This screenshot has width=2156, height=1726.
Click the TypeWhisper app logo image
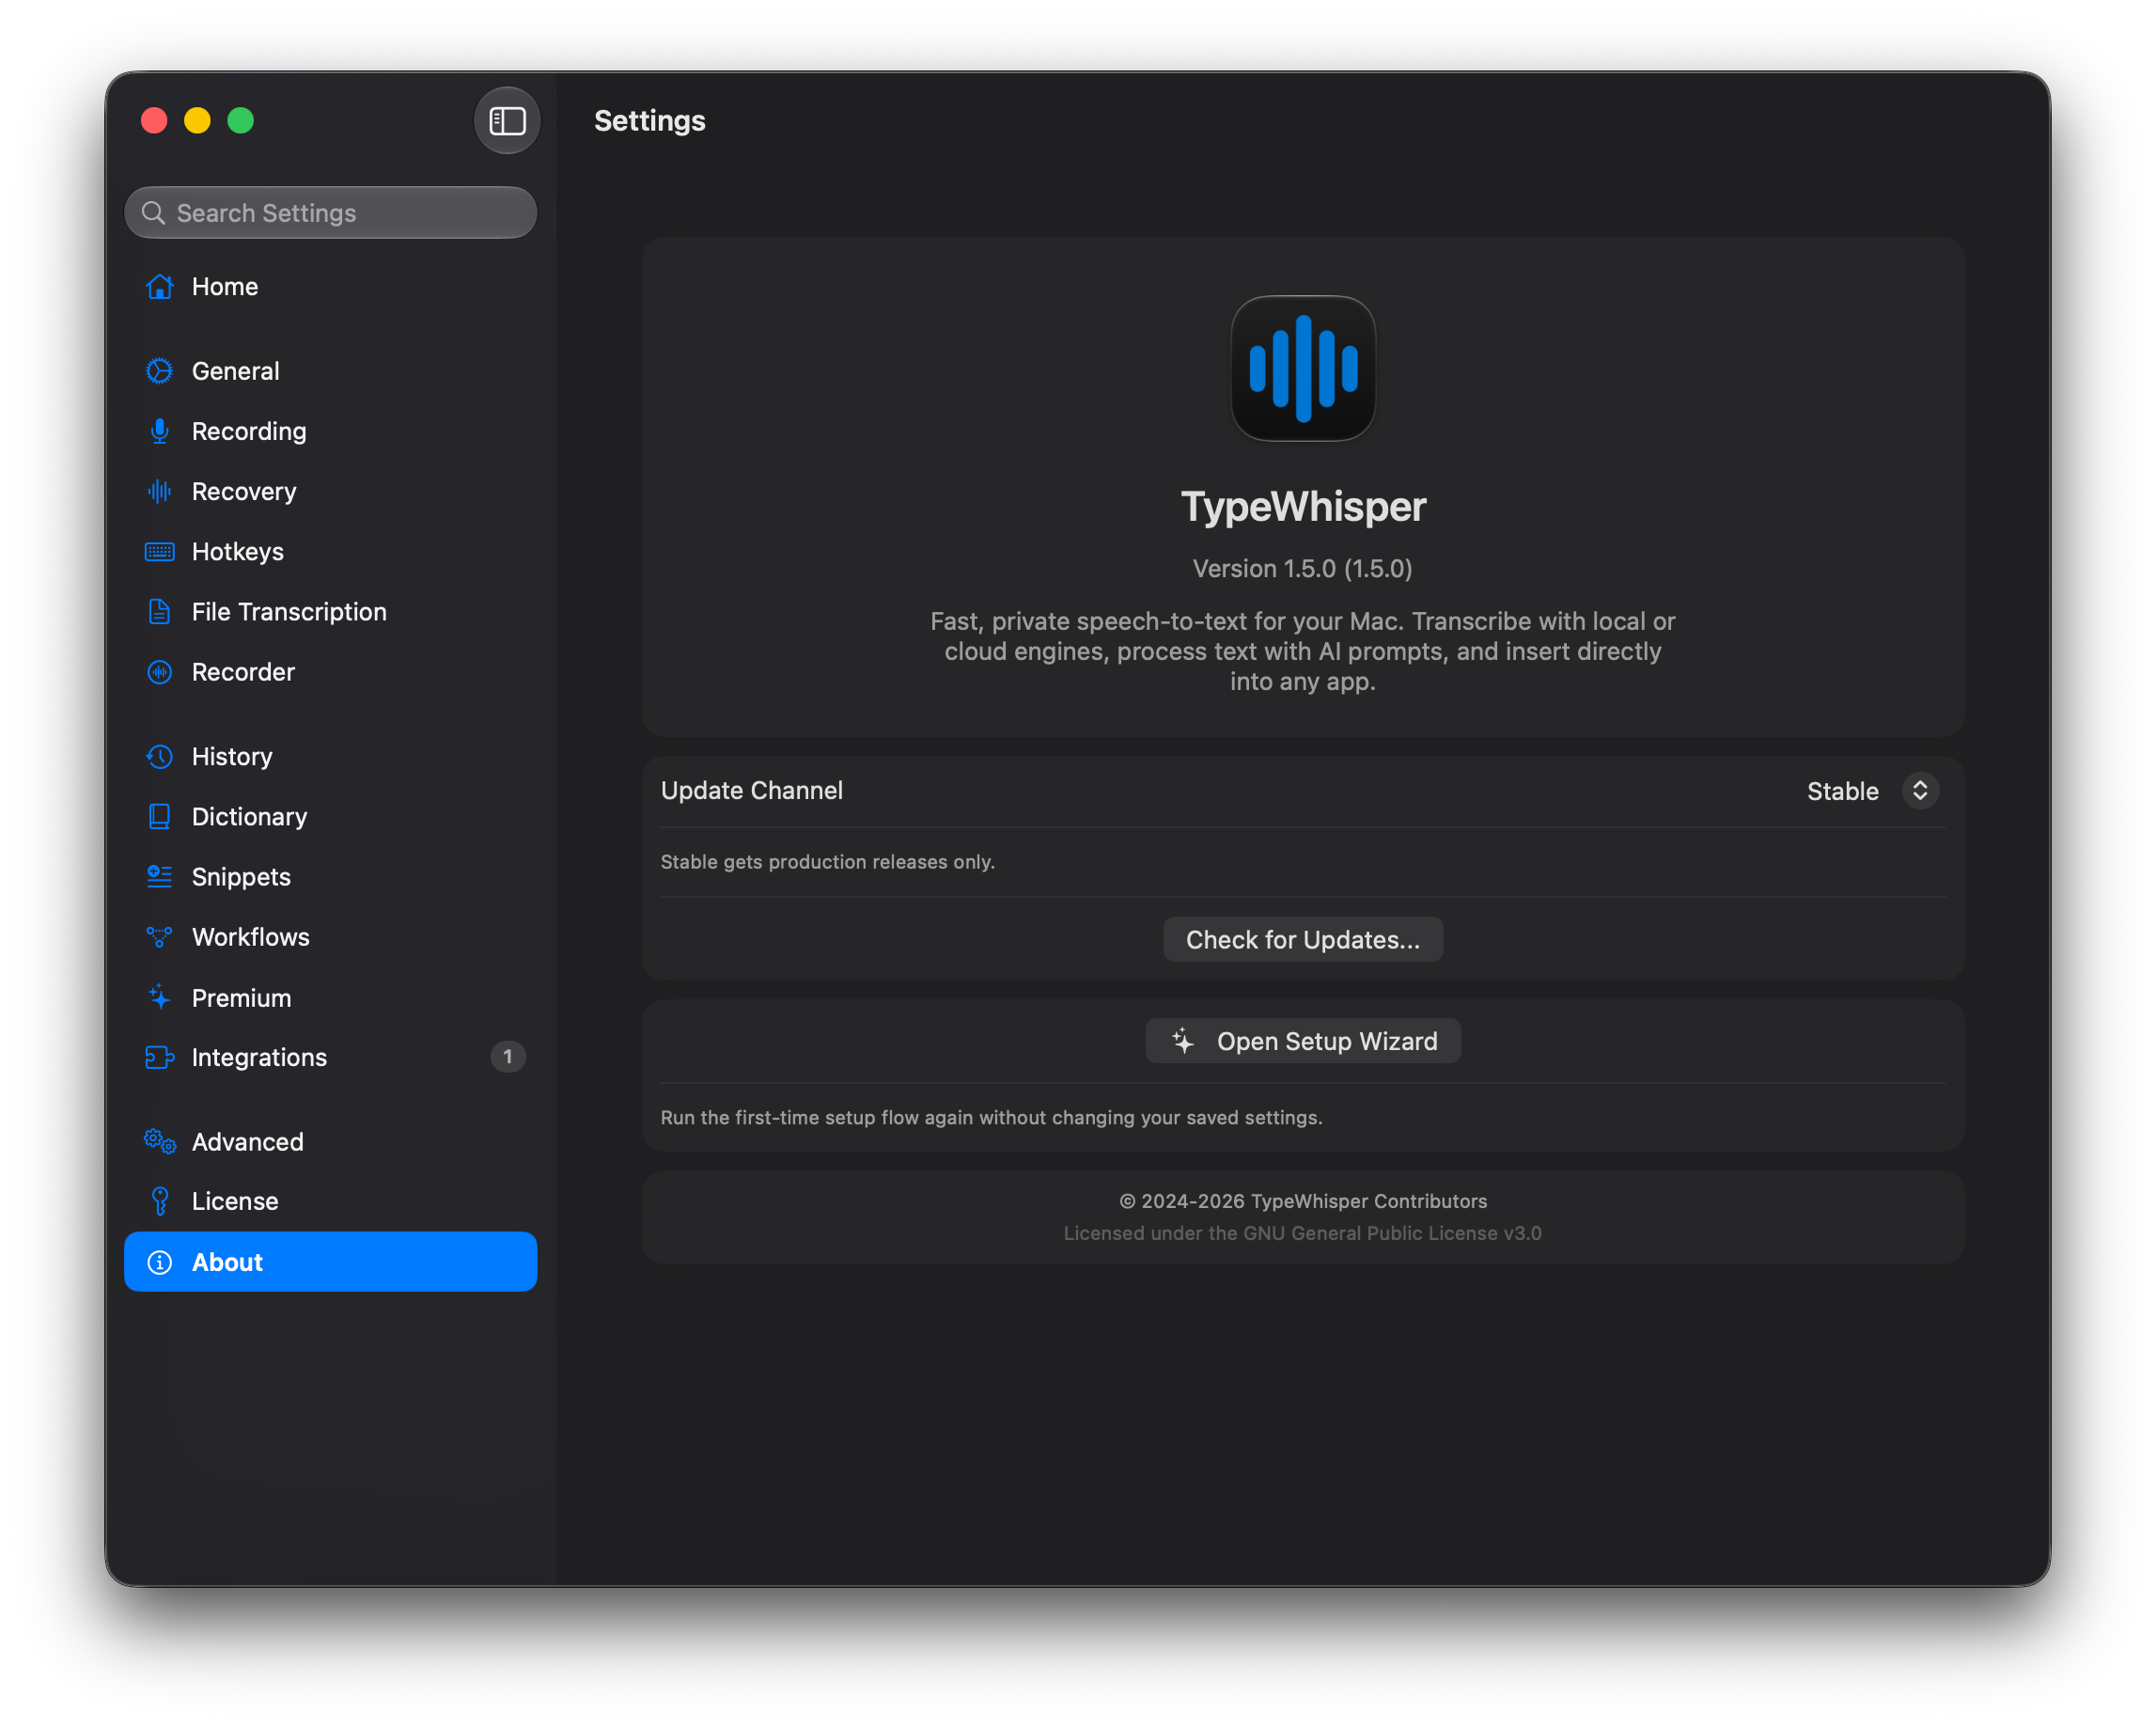click(x=1302, y=368)
